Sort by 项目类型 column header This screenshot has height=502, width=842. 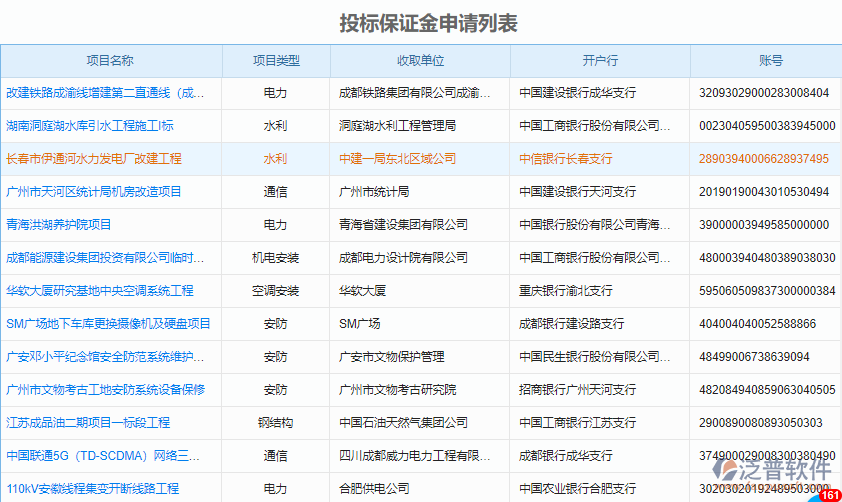[276, 61]
